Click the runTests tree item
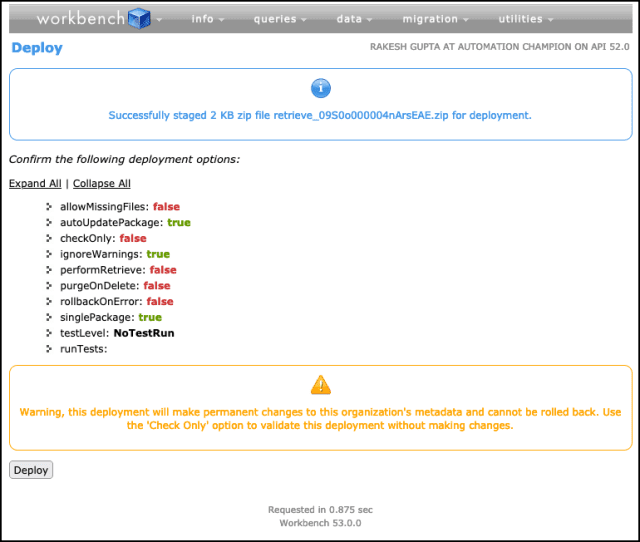The height and width of the screenshot is (542, 640). (83, 349)
